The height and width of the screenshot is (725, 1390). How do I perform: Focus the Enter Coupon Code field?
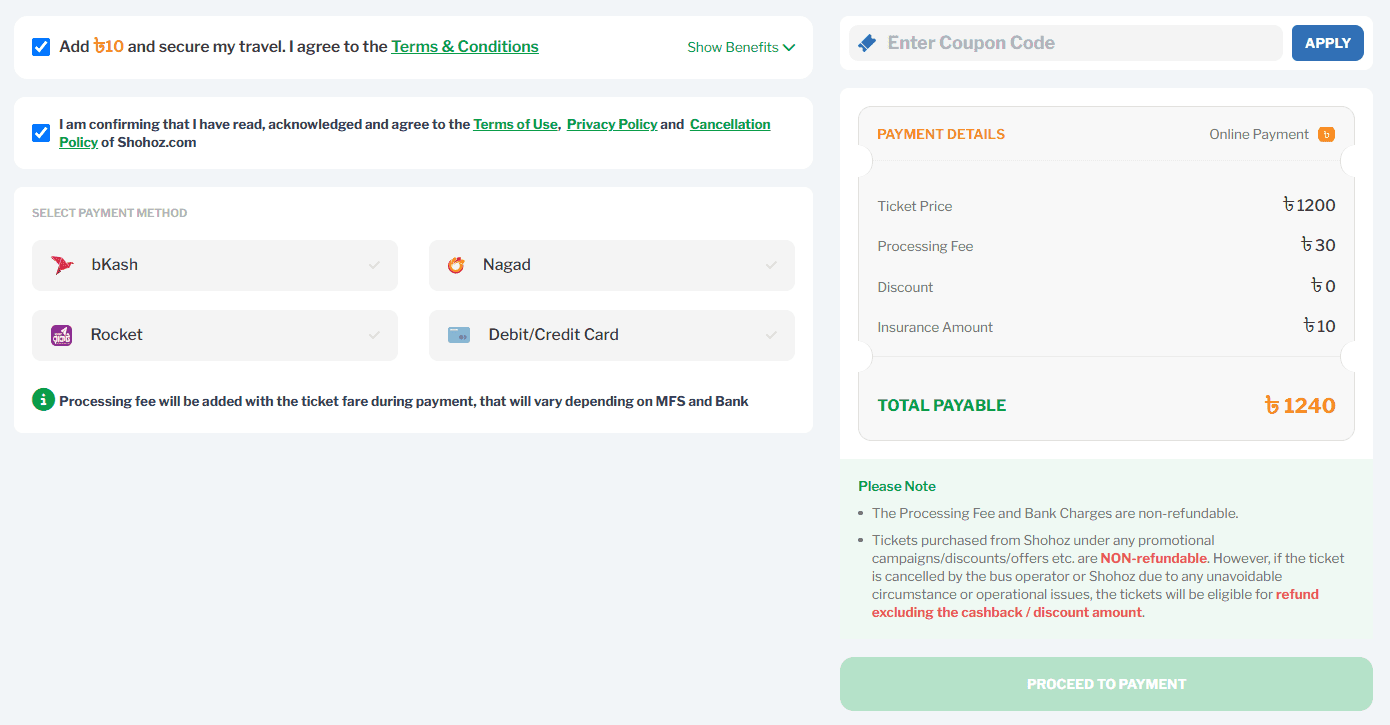click(1066, 43)
